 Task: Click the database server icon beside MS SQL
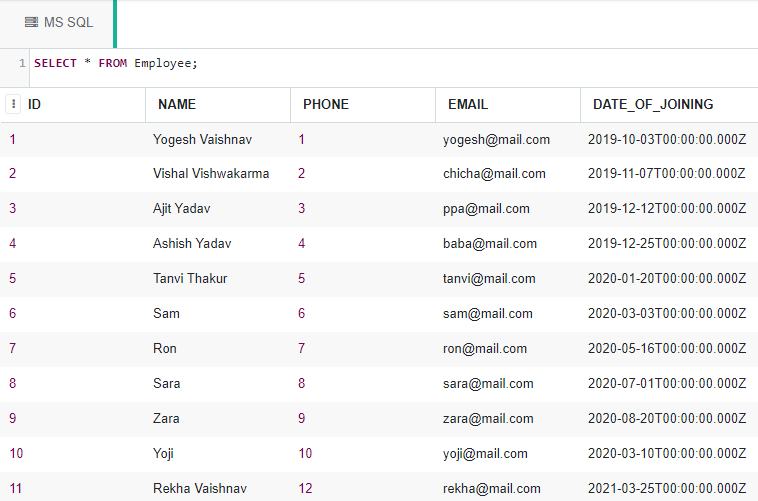(x=31, y=22)
